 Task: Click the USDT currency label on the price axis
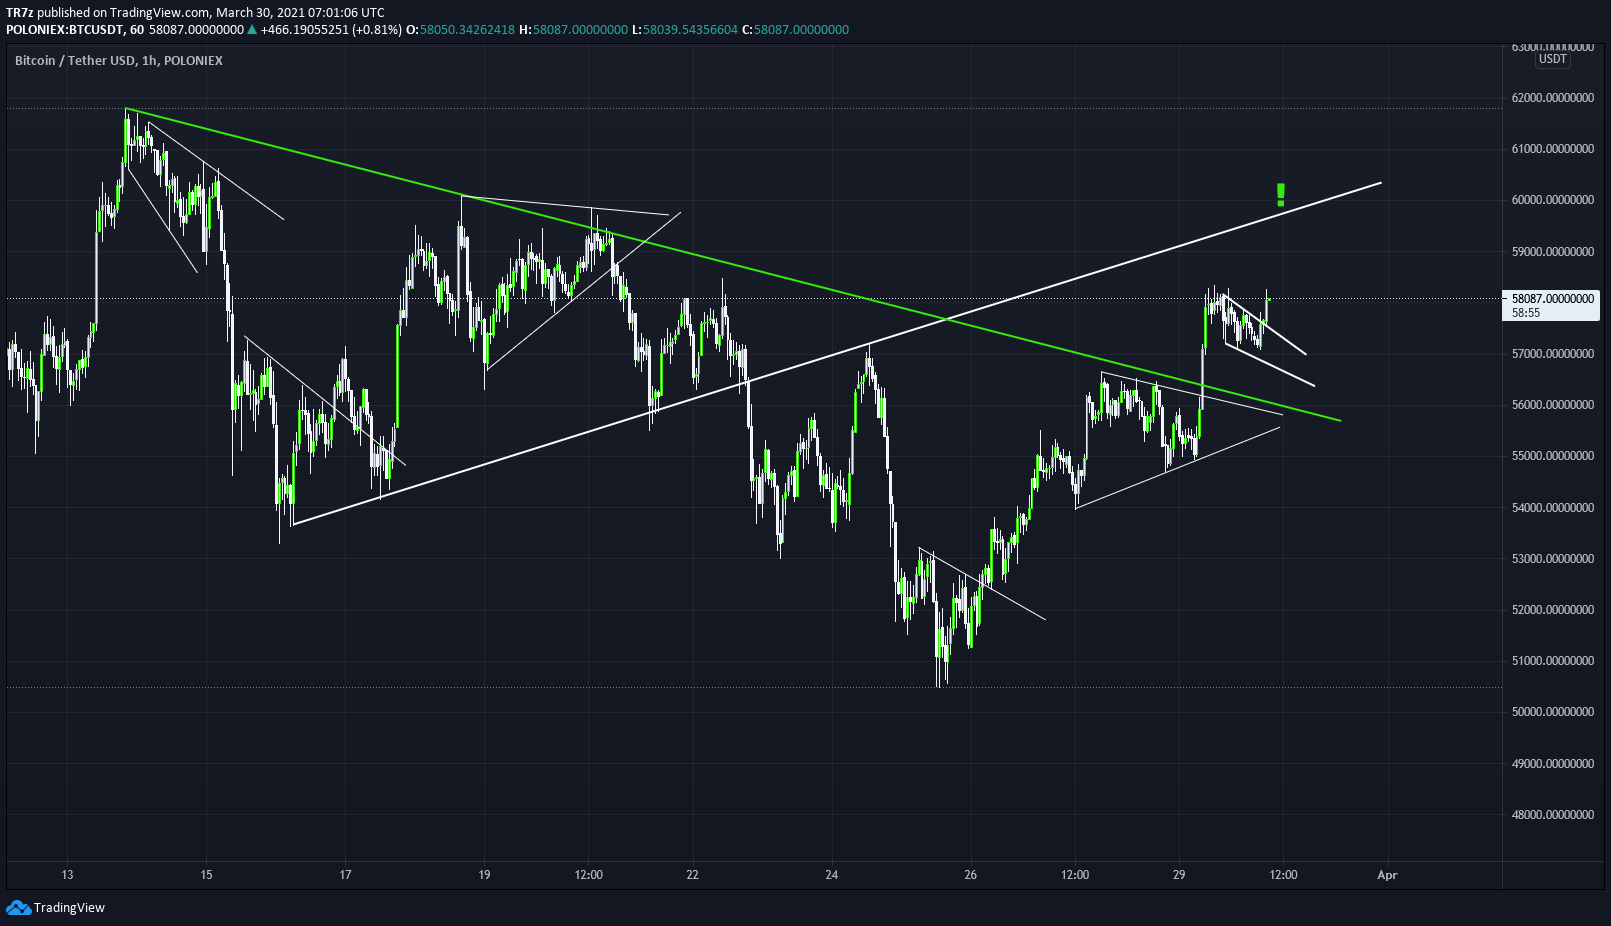(1553, 59)
